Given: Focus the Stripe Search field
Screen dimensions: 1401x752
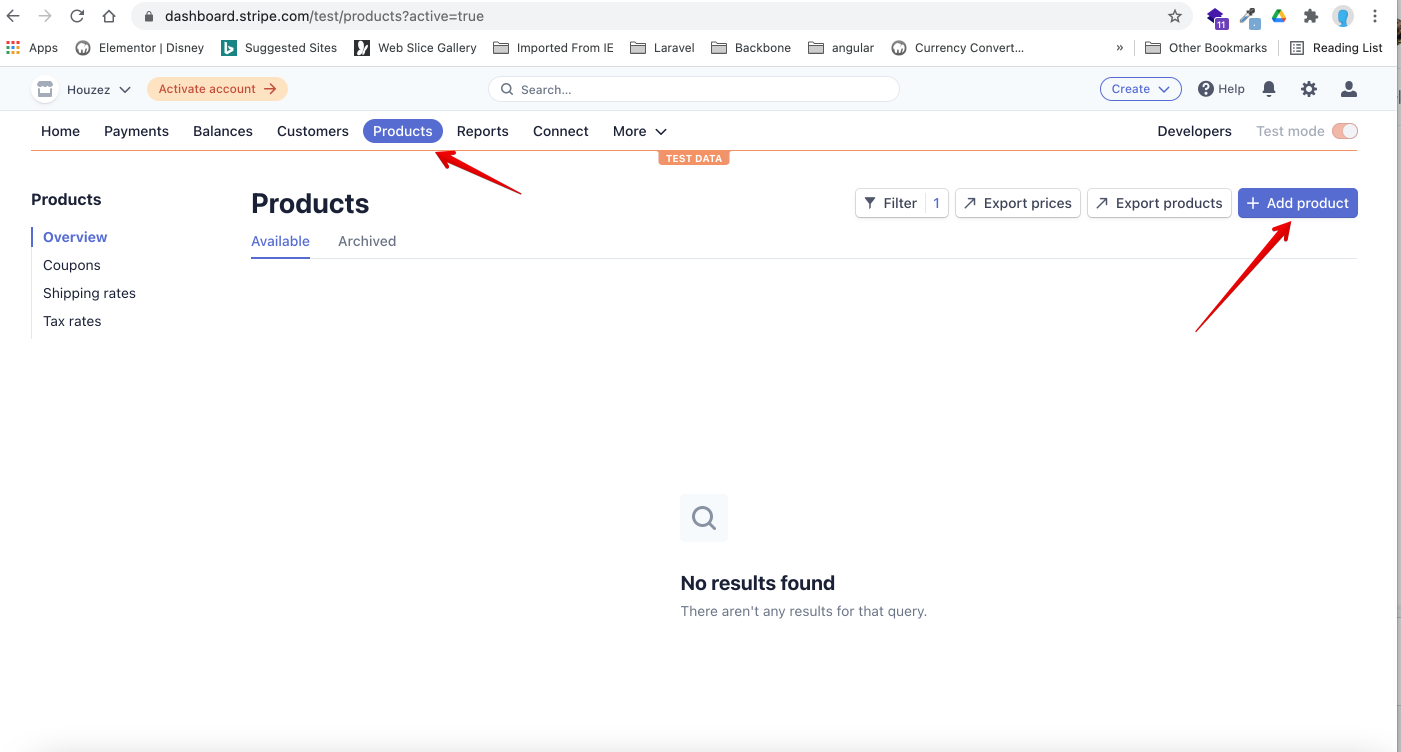Looking at the screenshot, I should click(694, 89).
